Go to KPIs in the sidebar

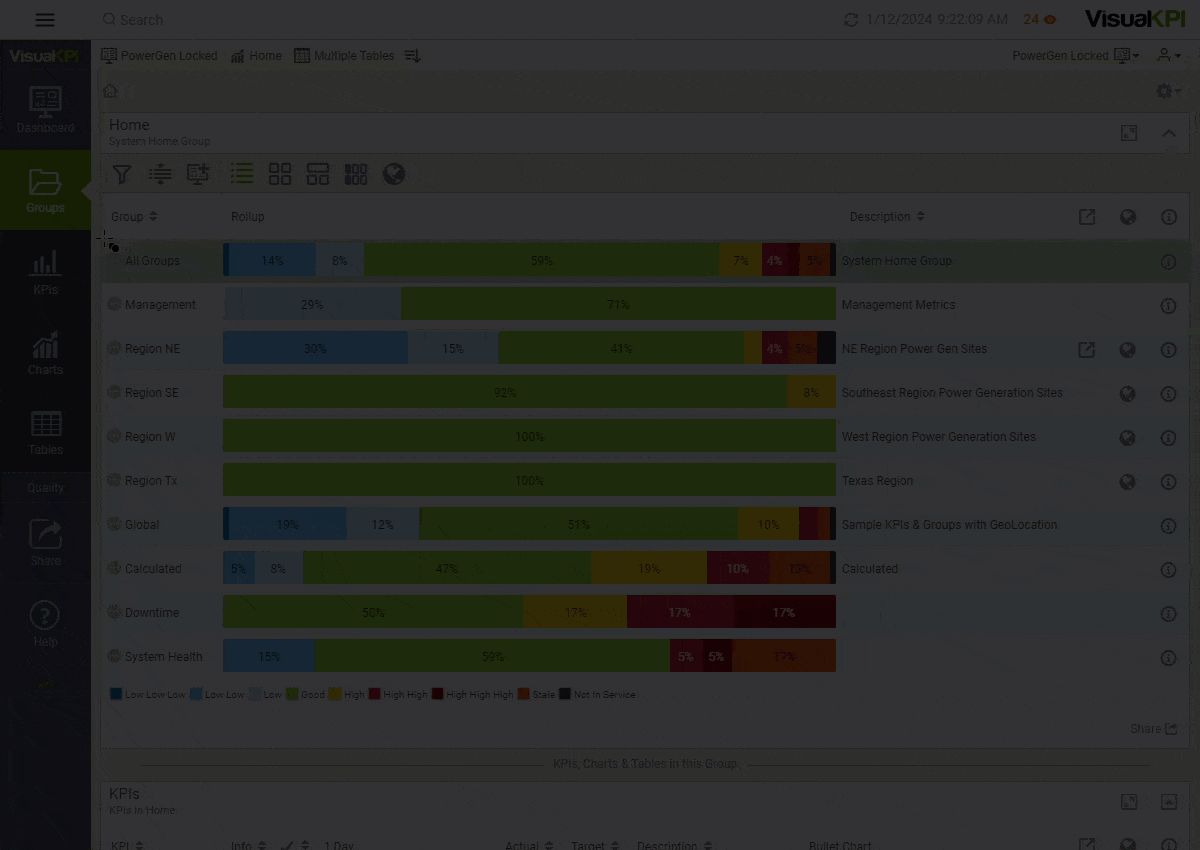[x=45, y=272]
